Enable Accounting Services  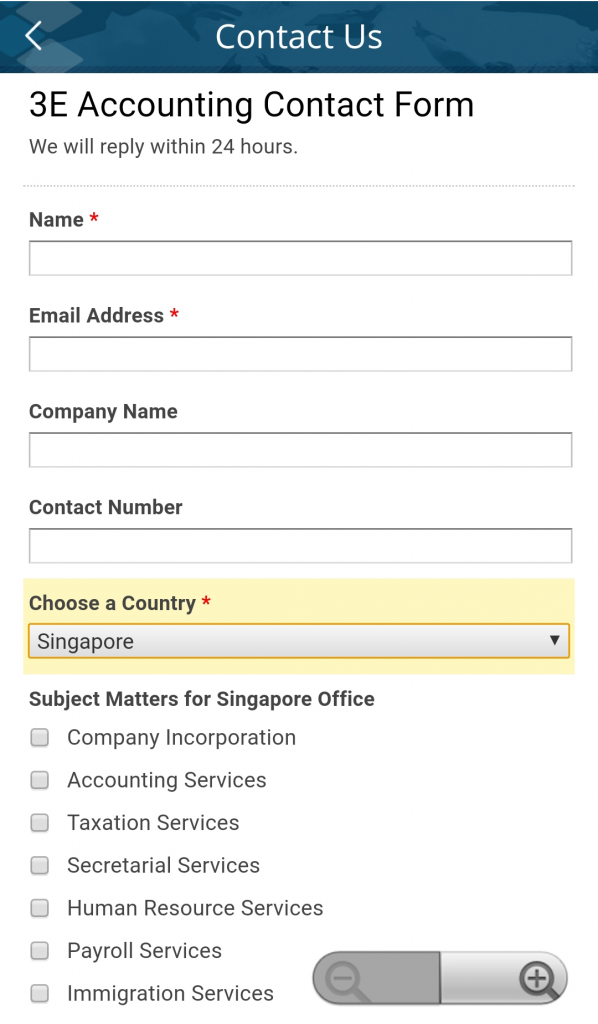pos(39,780)
